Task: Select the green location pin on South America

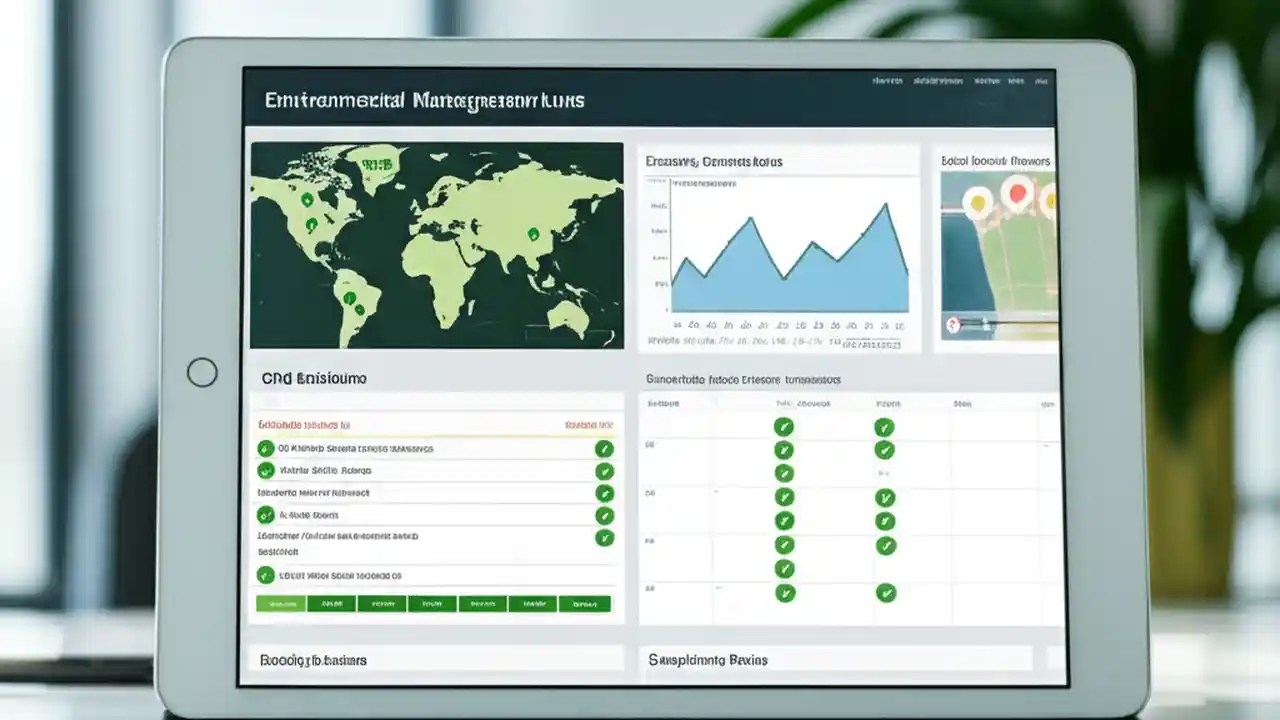Action: coord(350,298)
